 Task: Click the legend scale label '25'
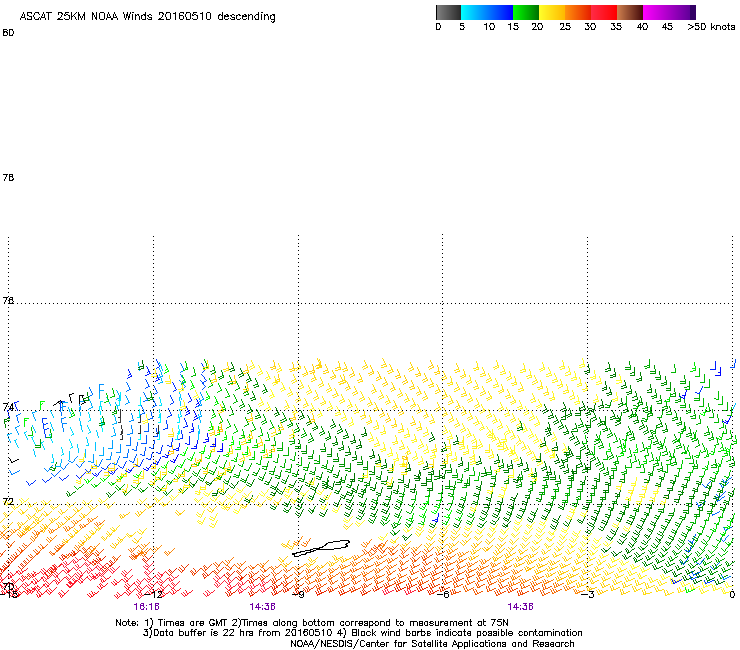pyautogui.click(x=565, y=27)
